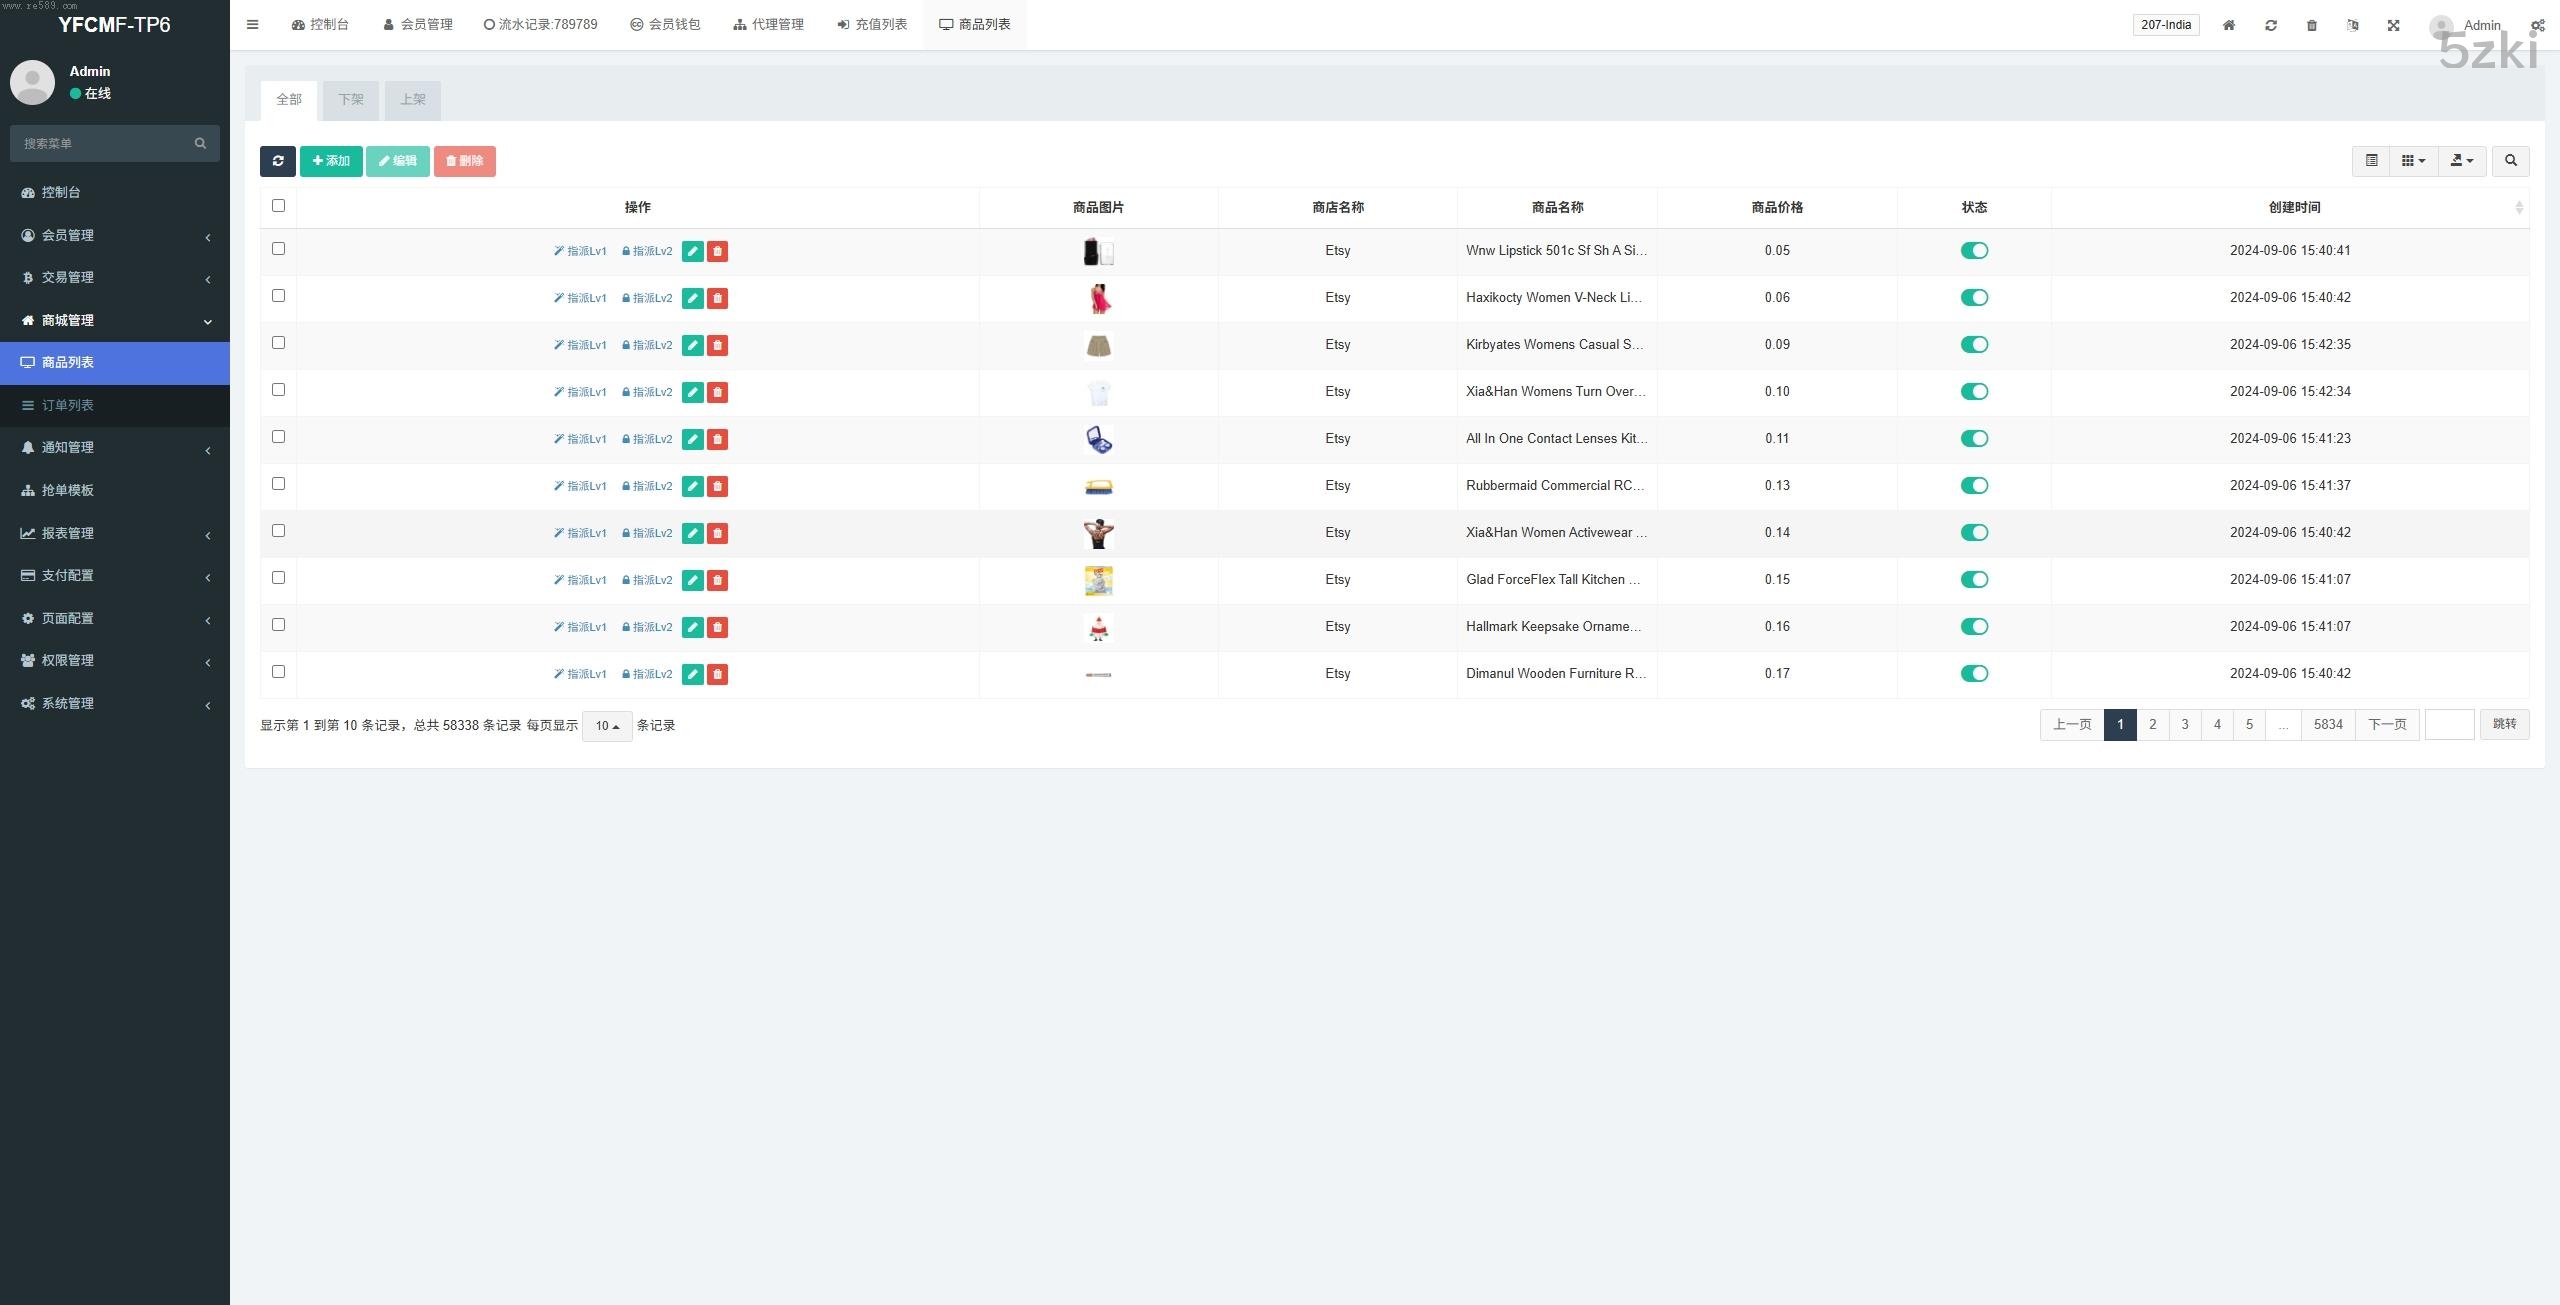Open the column visibility grid dropdown
2560x1305 pixels.
(2413, 161)
